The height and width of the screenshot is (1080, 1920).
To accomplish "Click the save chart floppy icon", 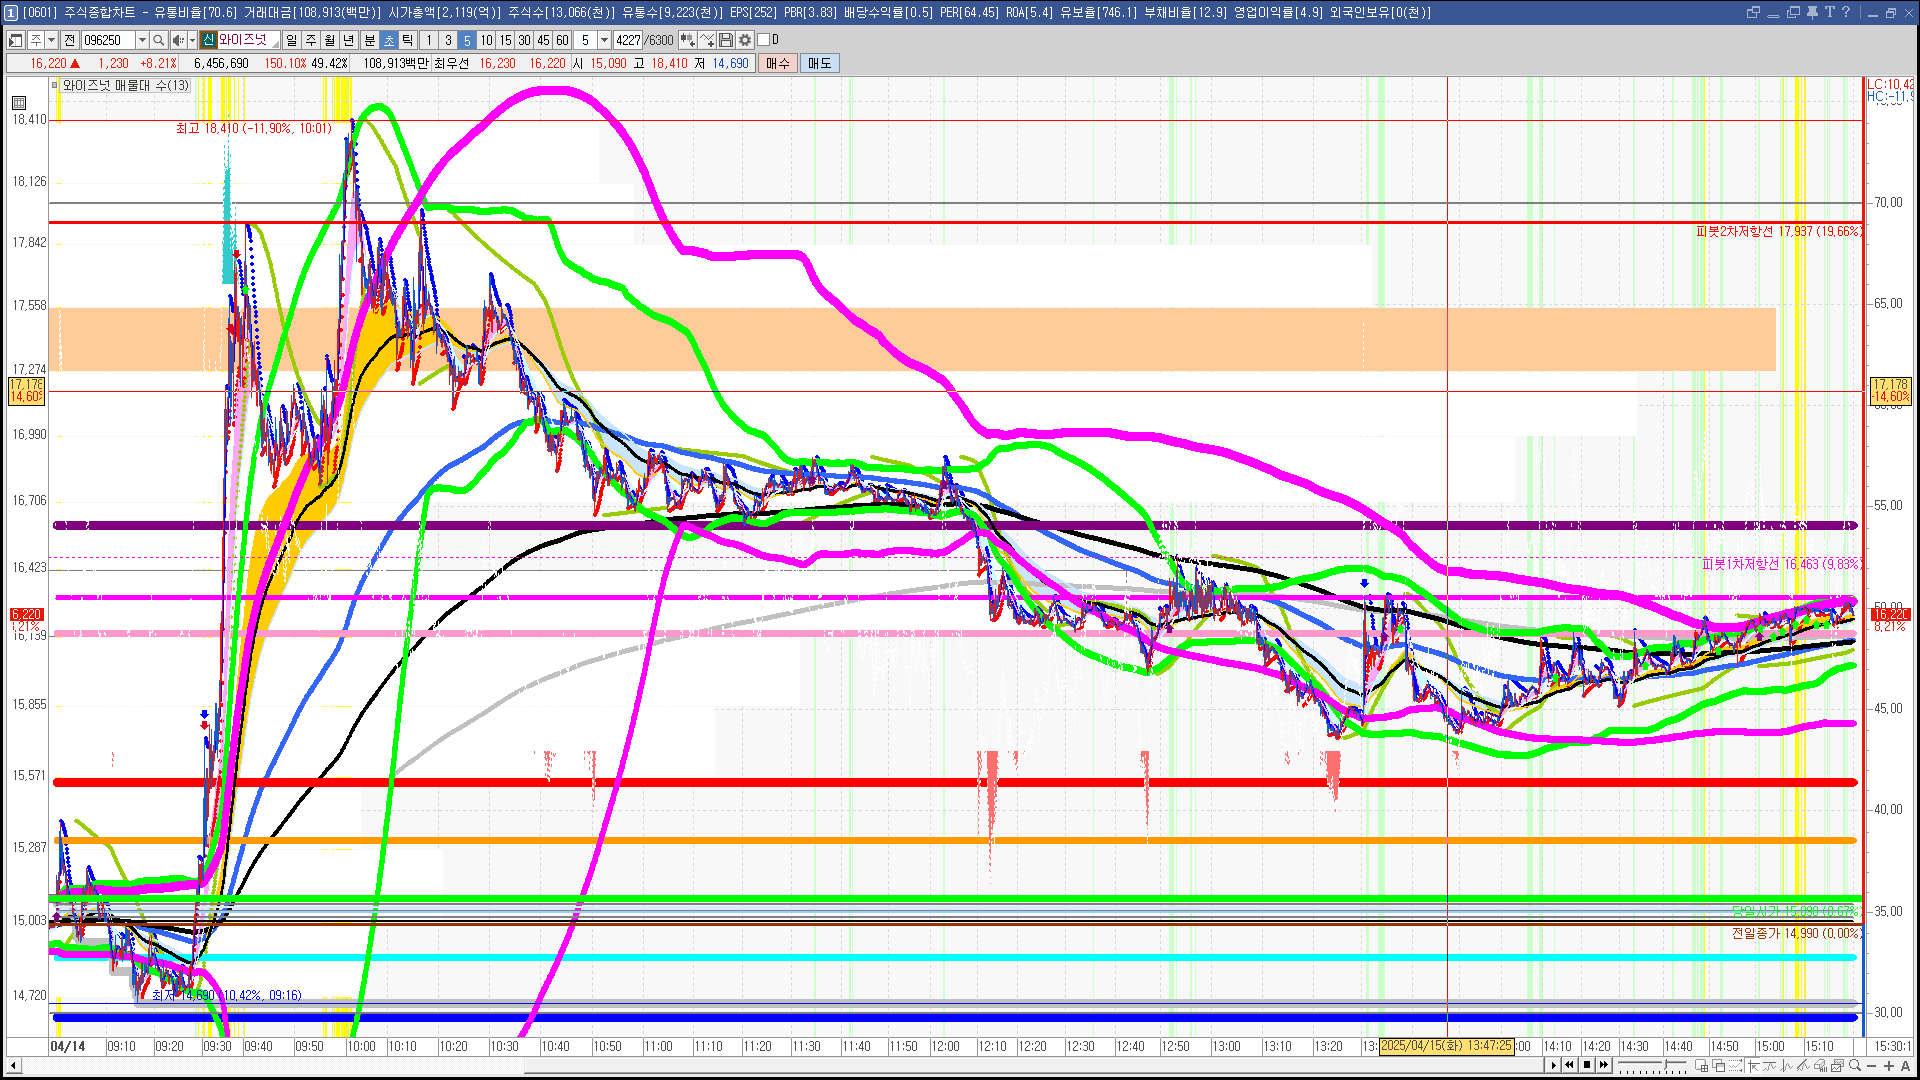I will click(x=726, y=40).
